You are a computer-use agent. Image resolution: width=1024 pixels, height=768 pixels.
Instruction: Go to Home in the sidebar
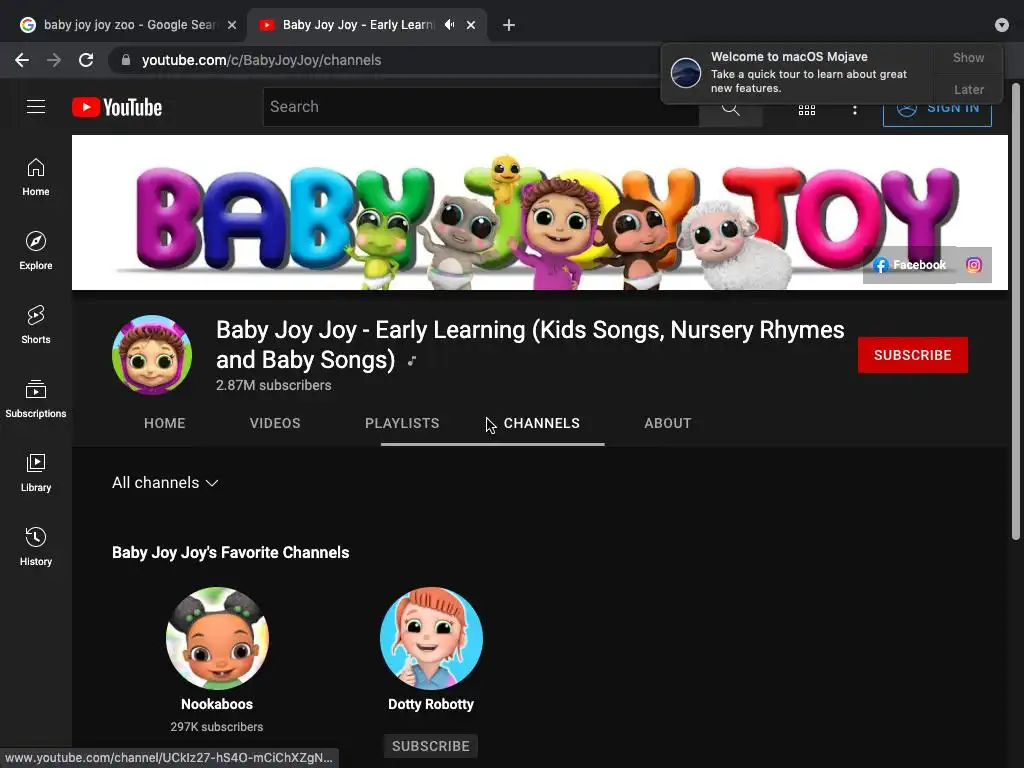[36, 177]
